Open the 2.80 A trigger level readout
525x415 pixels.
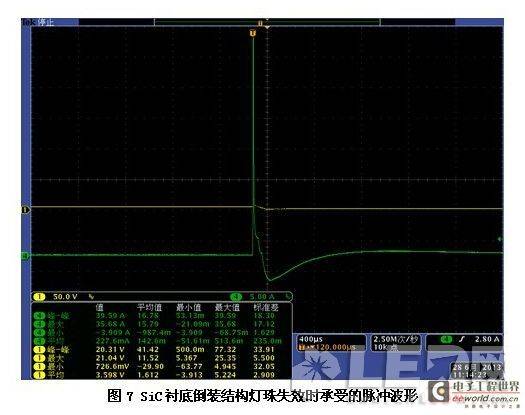(464, 341)
